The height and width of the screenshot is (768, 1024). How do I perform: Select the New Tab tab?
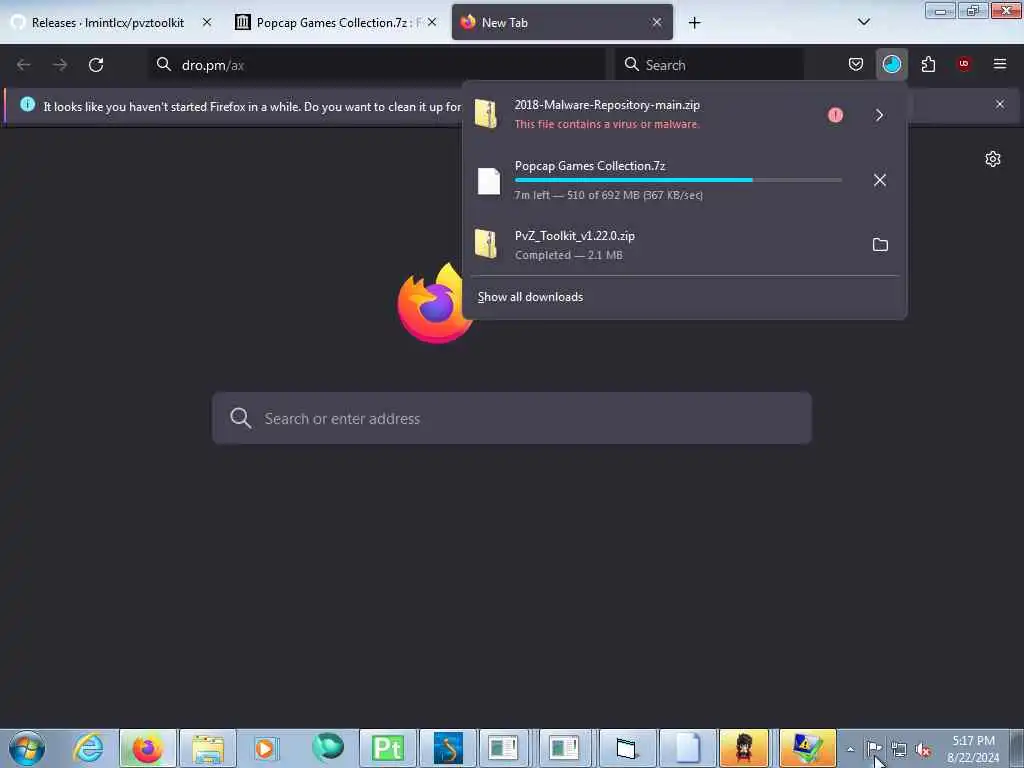pyautogui.click(x=562, y=22)
